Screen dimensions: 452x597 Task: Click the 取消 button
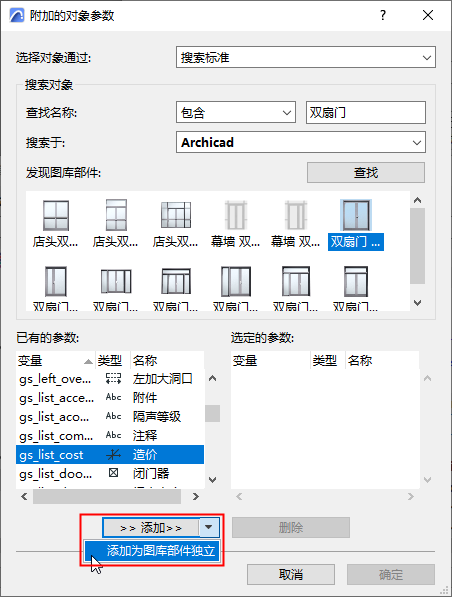[x=291, y=575]
